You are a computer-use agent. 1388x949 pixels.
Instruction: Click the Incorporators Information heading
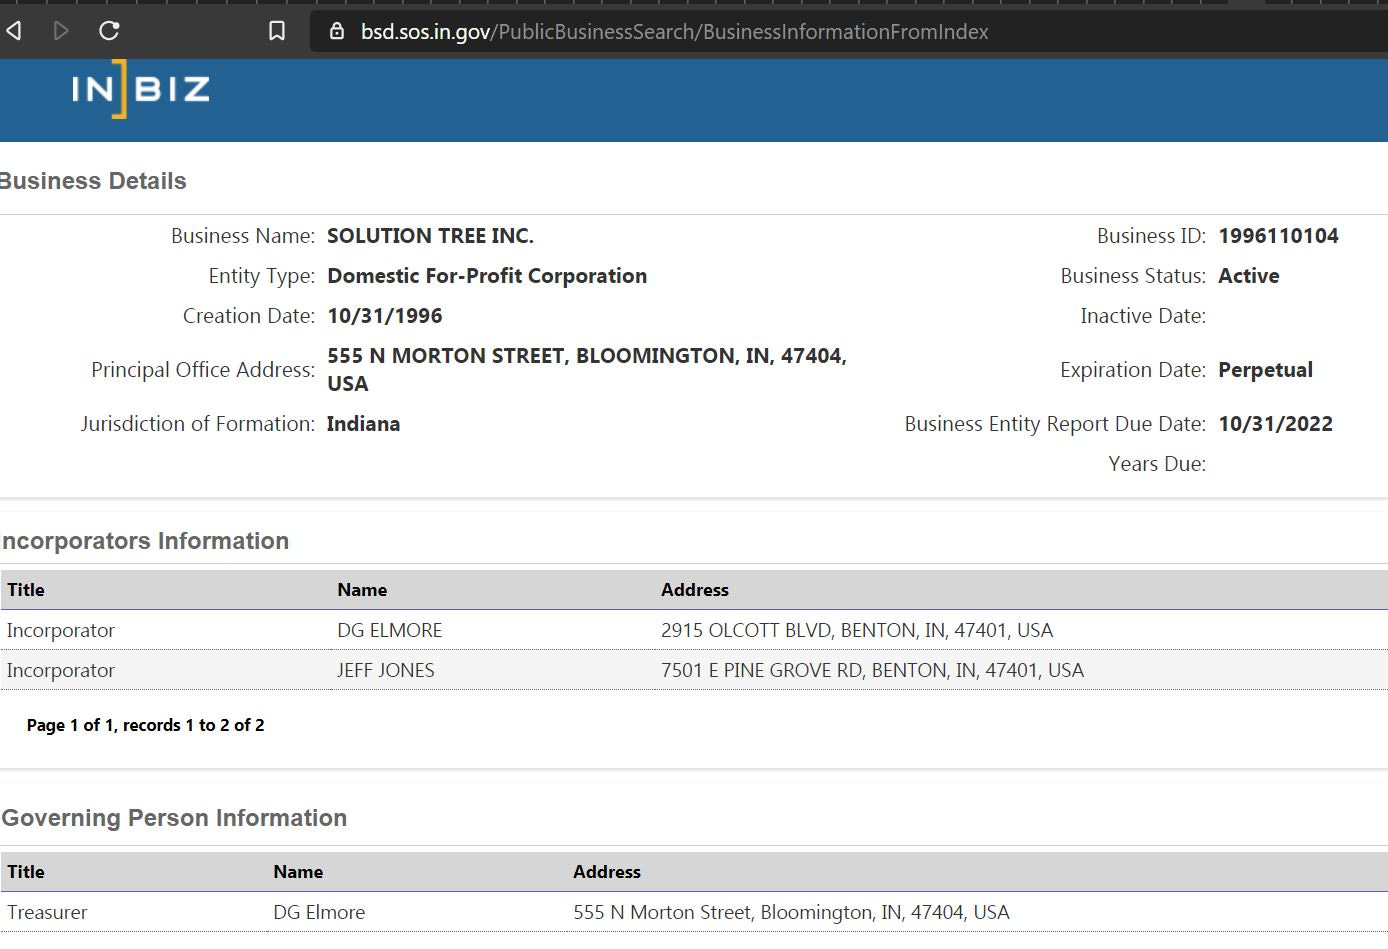pyautogui.click(x=144, y=541)
